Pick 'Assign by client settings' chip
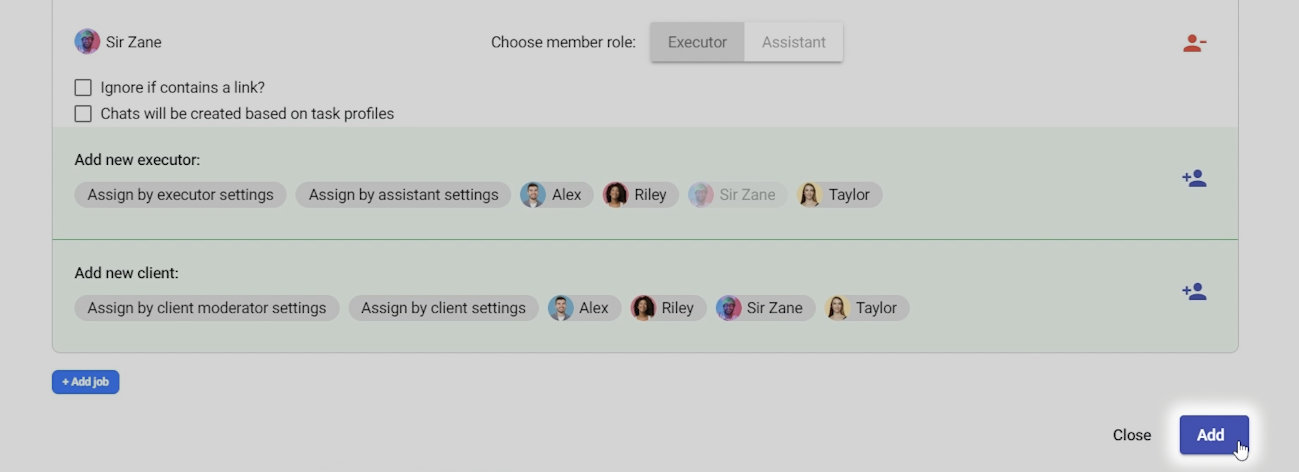The width and height of the screenshot is (1299, 472). (x=443, y=308)
